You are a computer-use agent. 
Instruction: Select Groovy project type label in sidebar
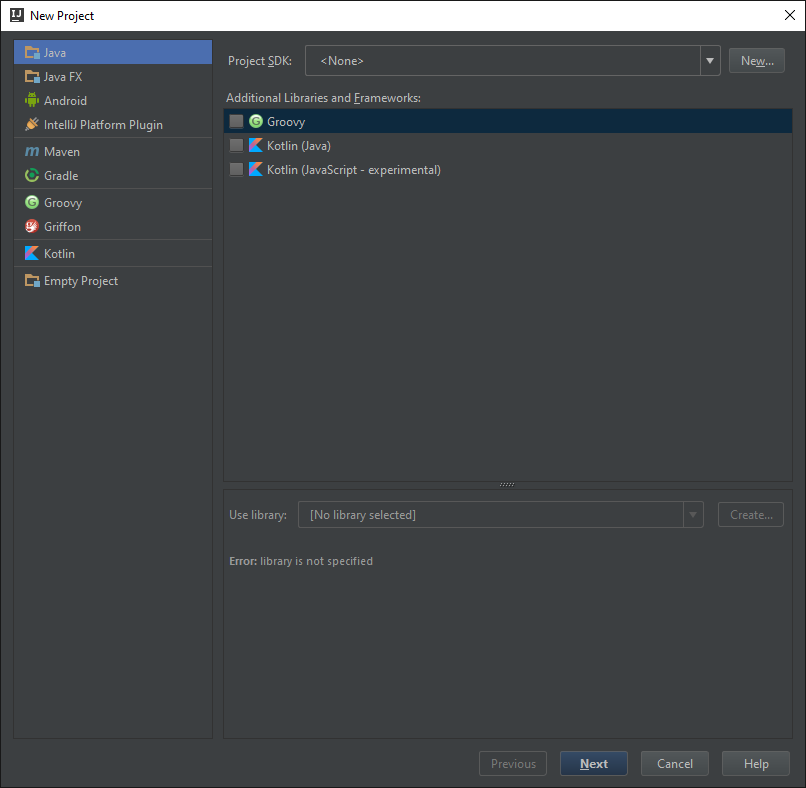[x=63, y=203]
